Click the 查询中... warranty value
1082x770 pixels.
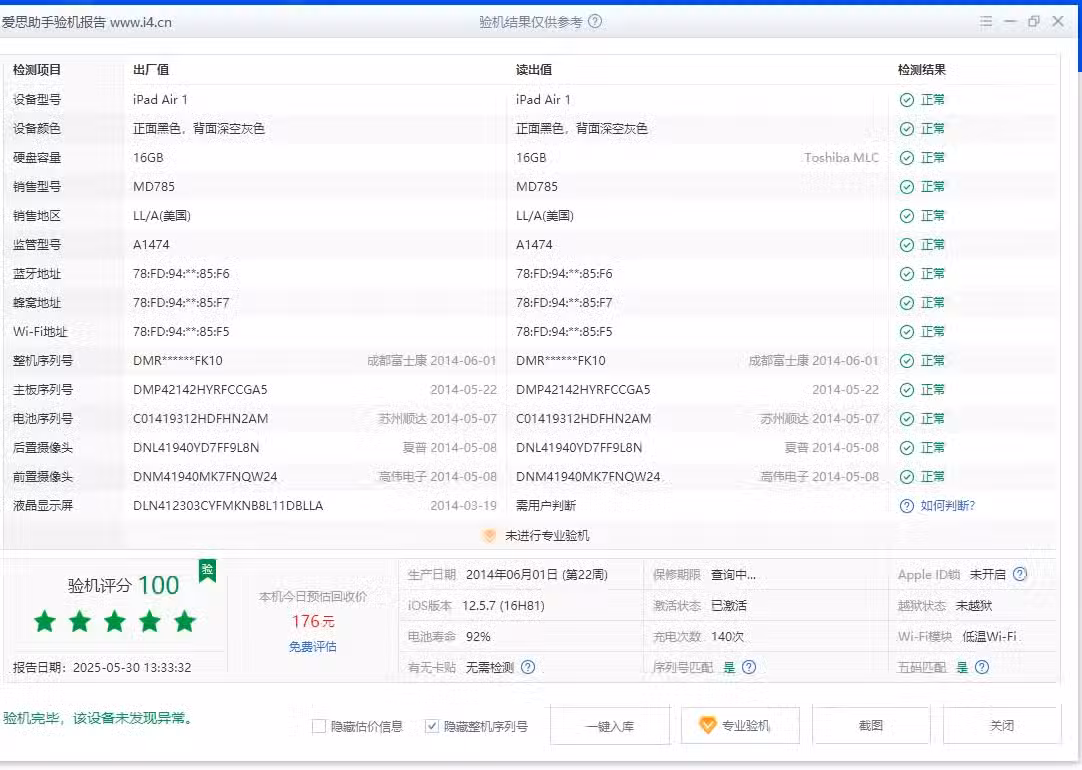tap(734, 575)
